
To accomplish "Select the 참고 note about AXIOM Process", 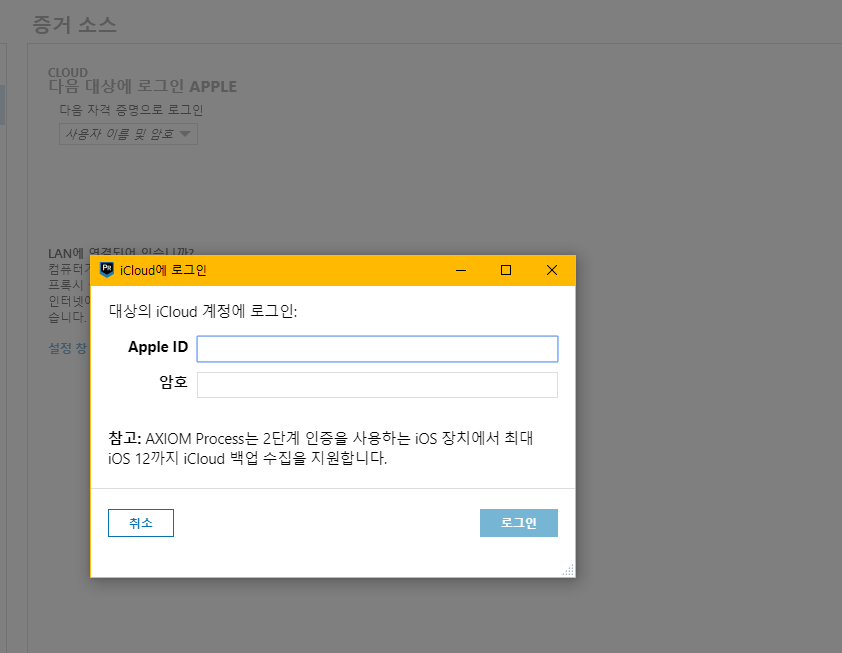I will (x=321, y=448).
